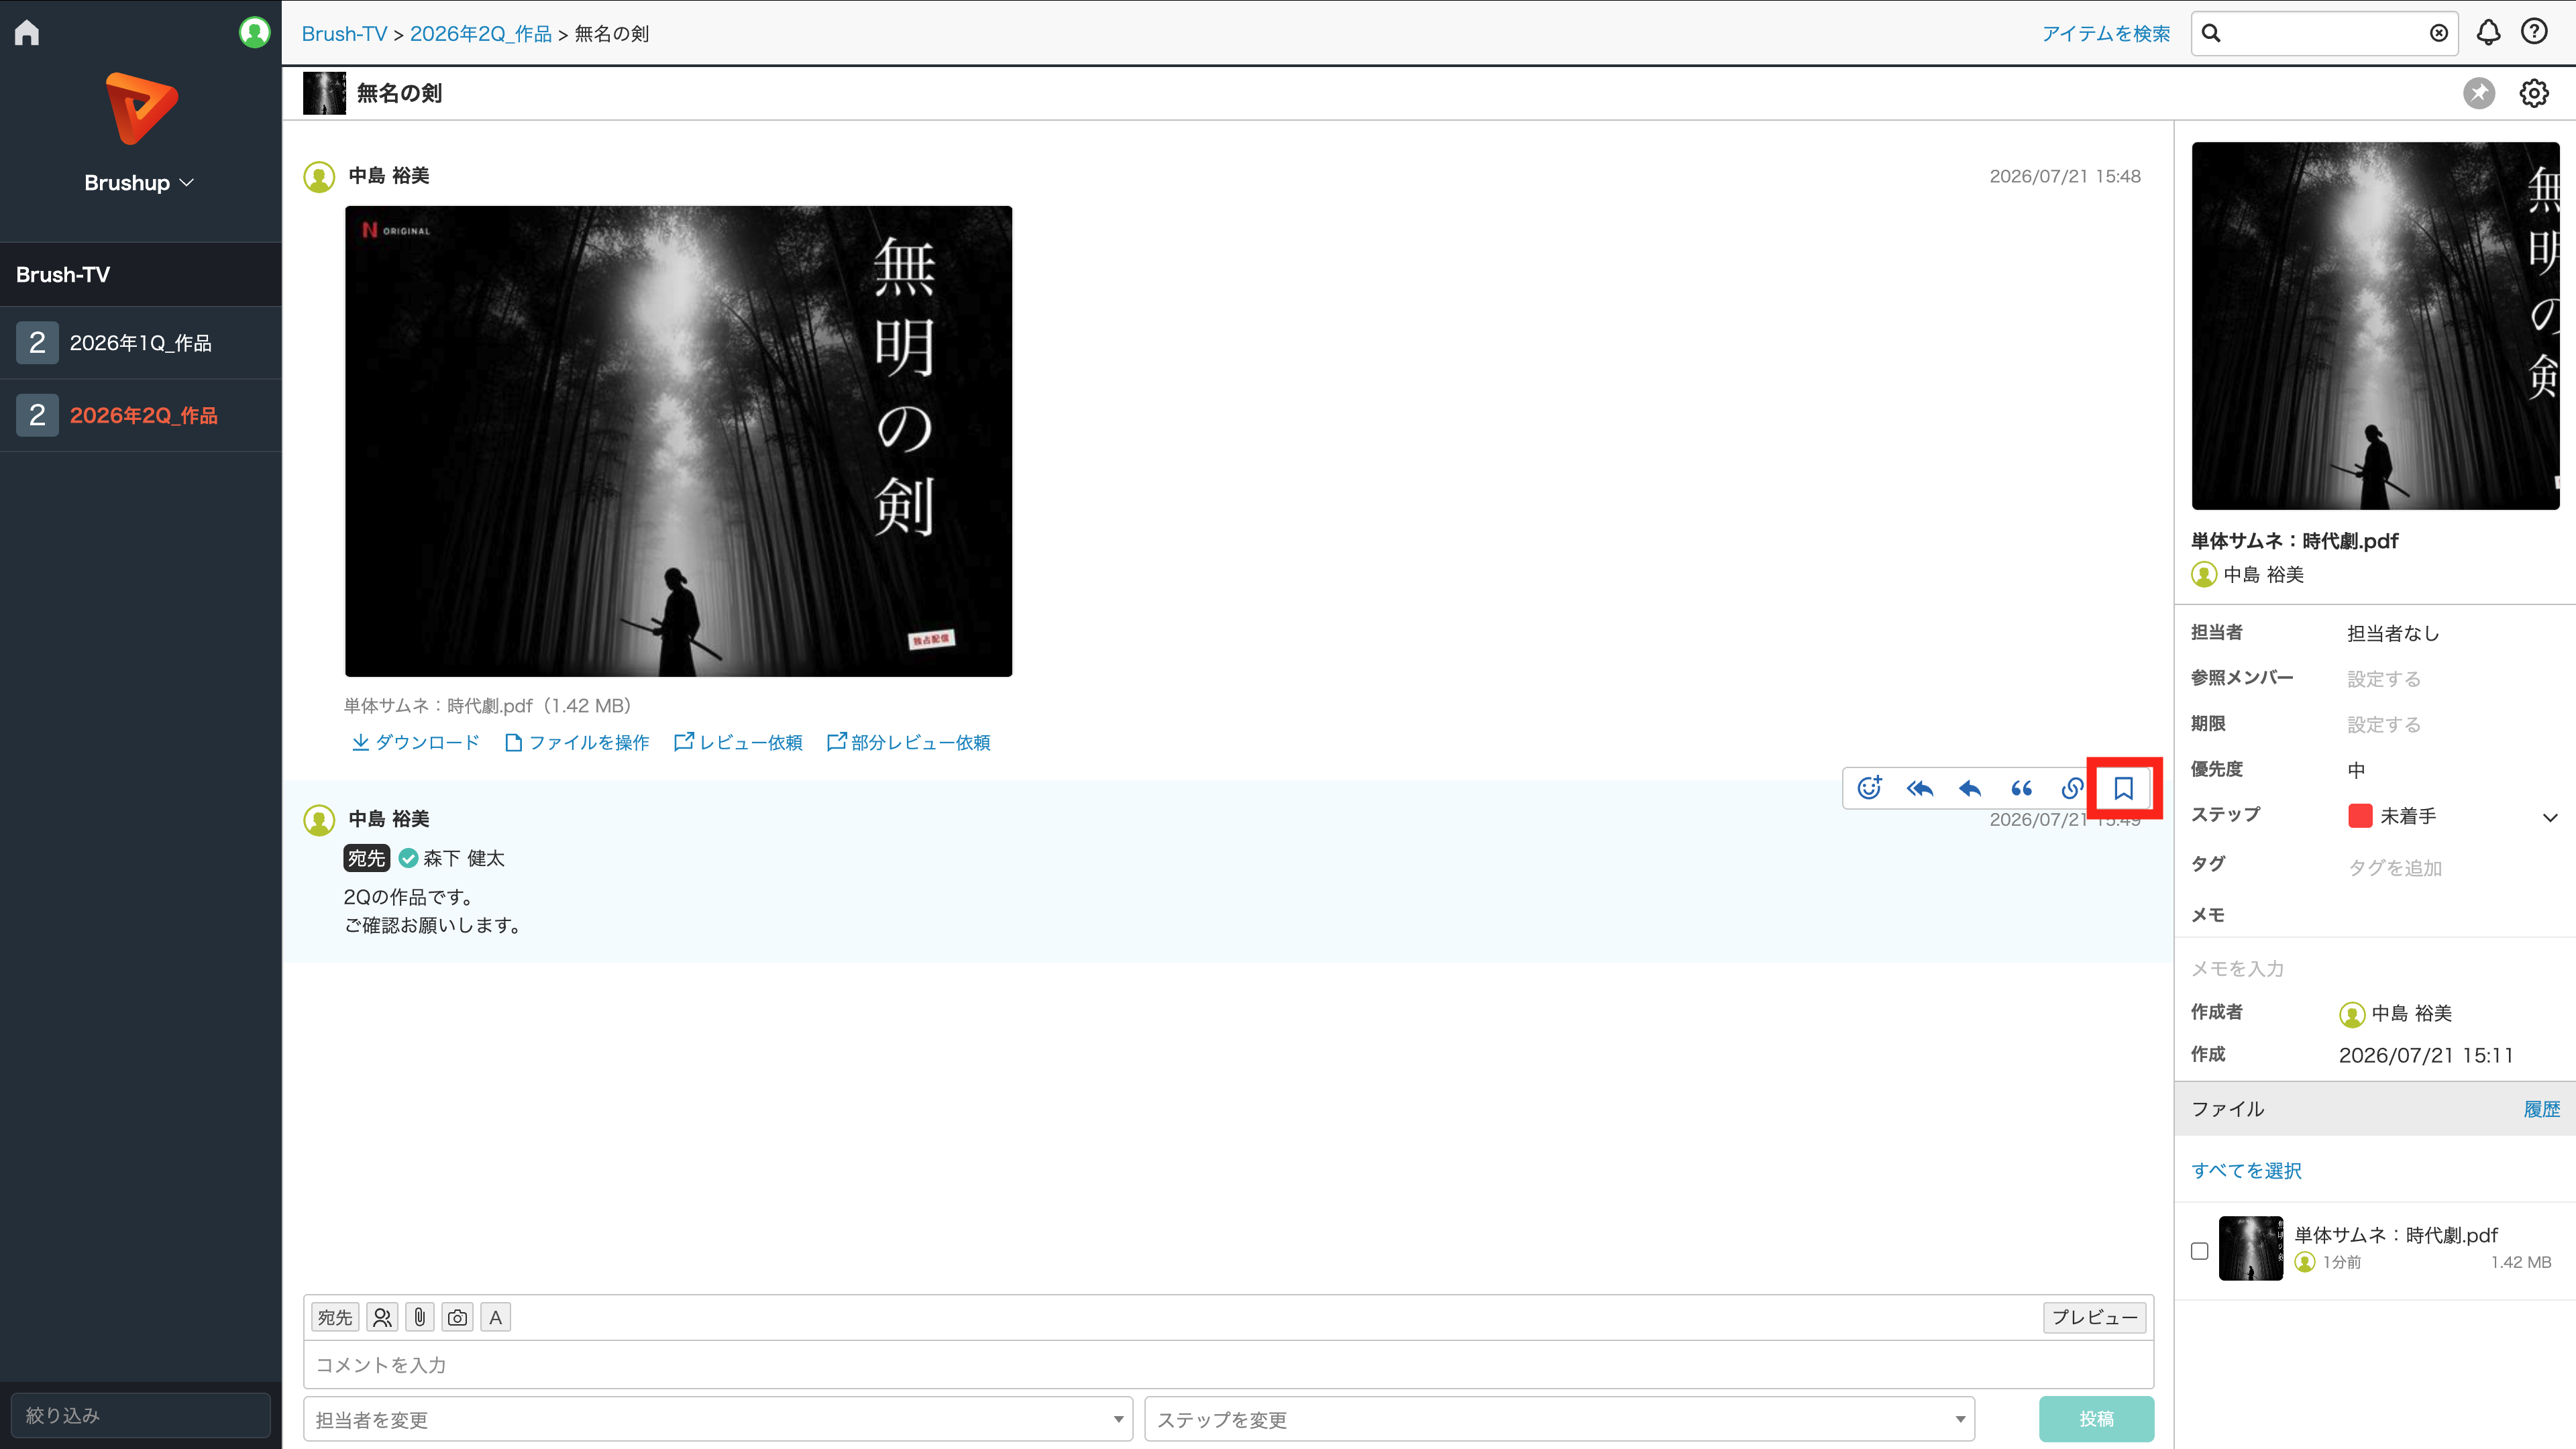Click the ダウンロード link

[x=415, y=742]
